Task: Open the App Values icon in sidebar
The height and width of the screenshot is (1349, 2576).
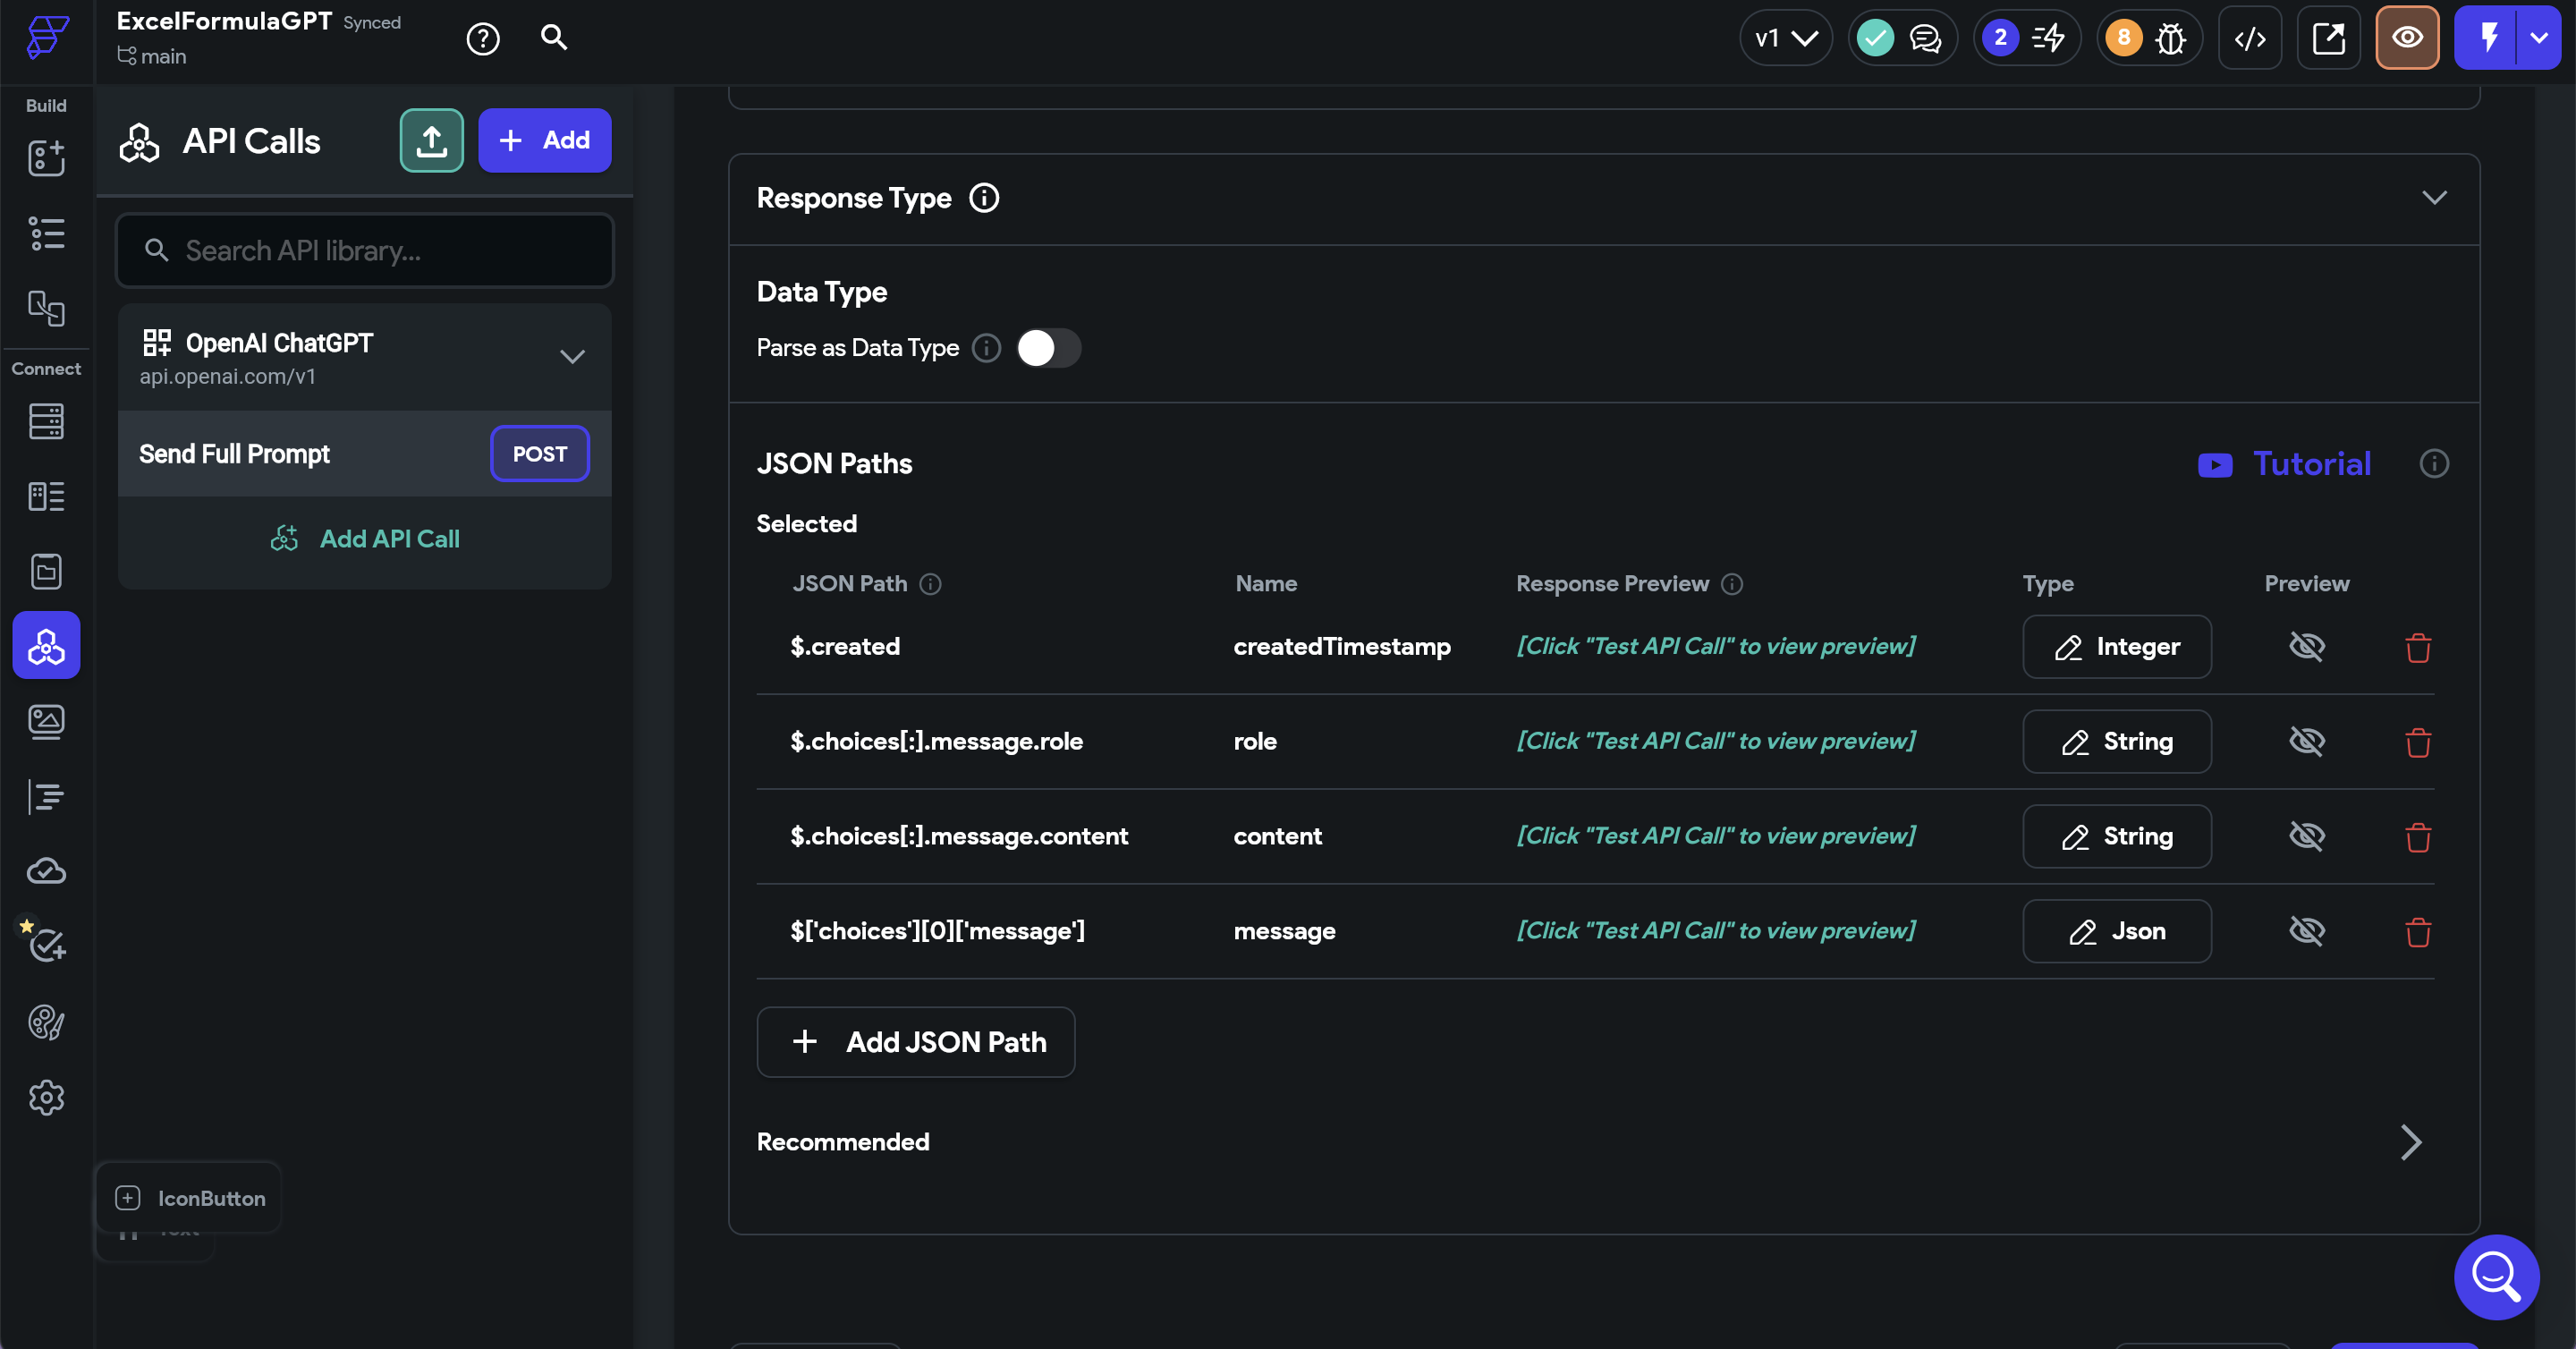Action: pyautogui.click(x=46, y=571)
